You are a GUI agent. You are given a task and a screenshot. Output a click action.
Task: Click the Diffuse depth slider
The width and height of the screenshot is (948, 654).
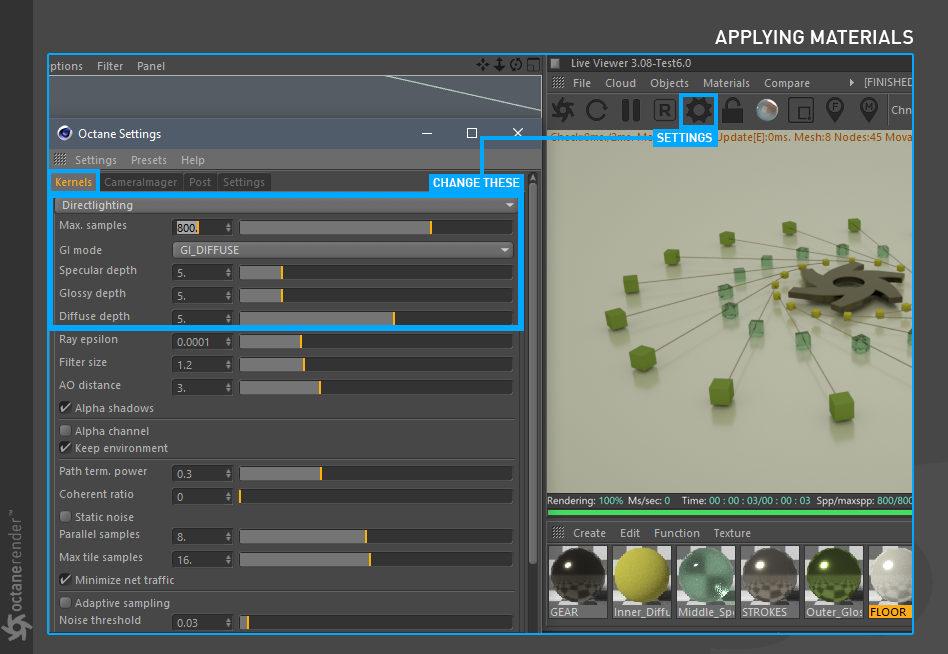click(375, 318)
